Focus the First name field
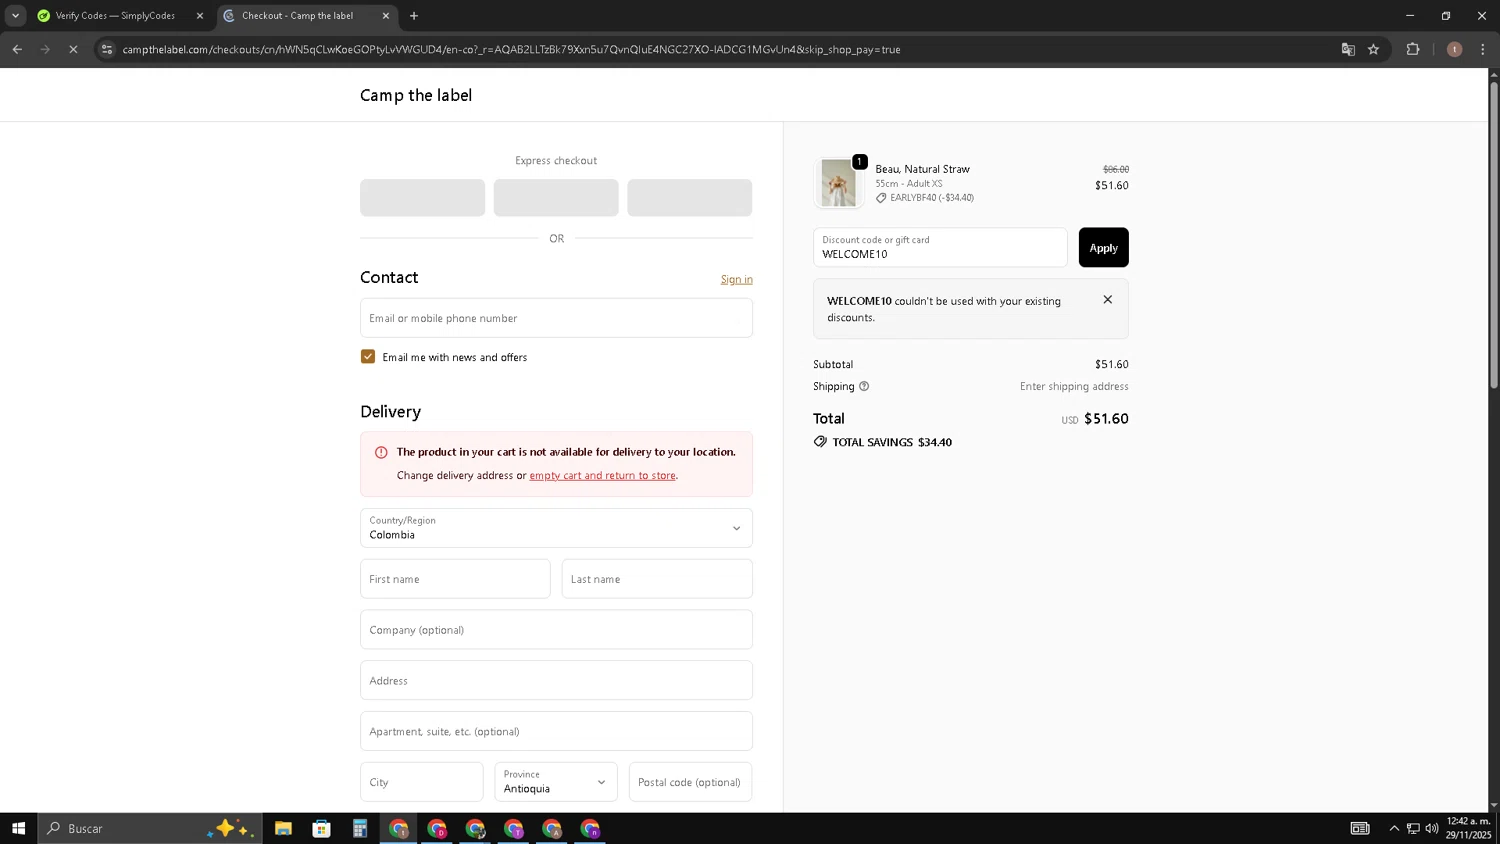The height and width of the screenshot is (844, 1500). pos(455,579)
